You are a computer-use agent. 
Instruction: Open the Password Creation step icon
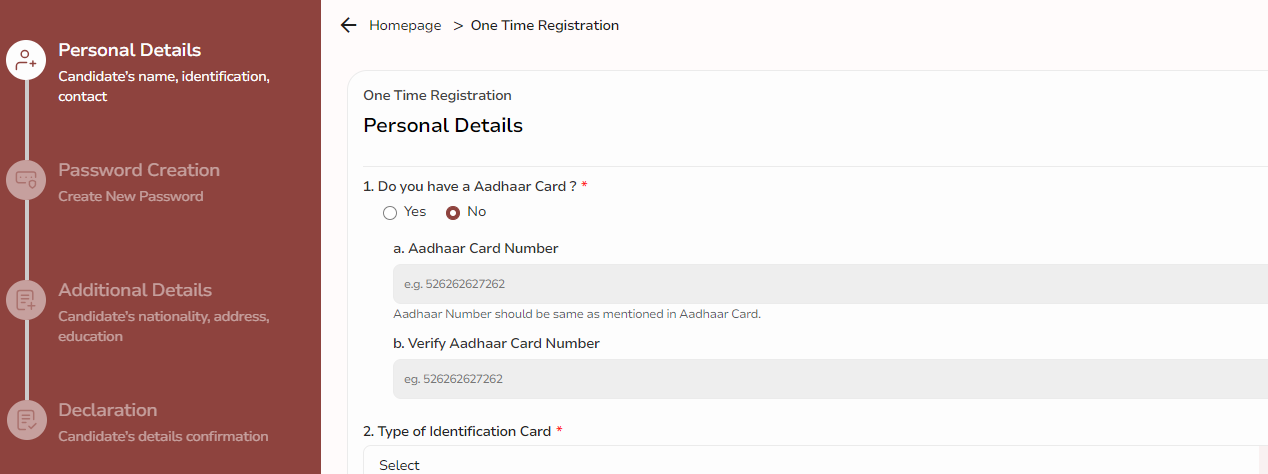coord(26,180)
